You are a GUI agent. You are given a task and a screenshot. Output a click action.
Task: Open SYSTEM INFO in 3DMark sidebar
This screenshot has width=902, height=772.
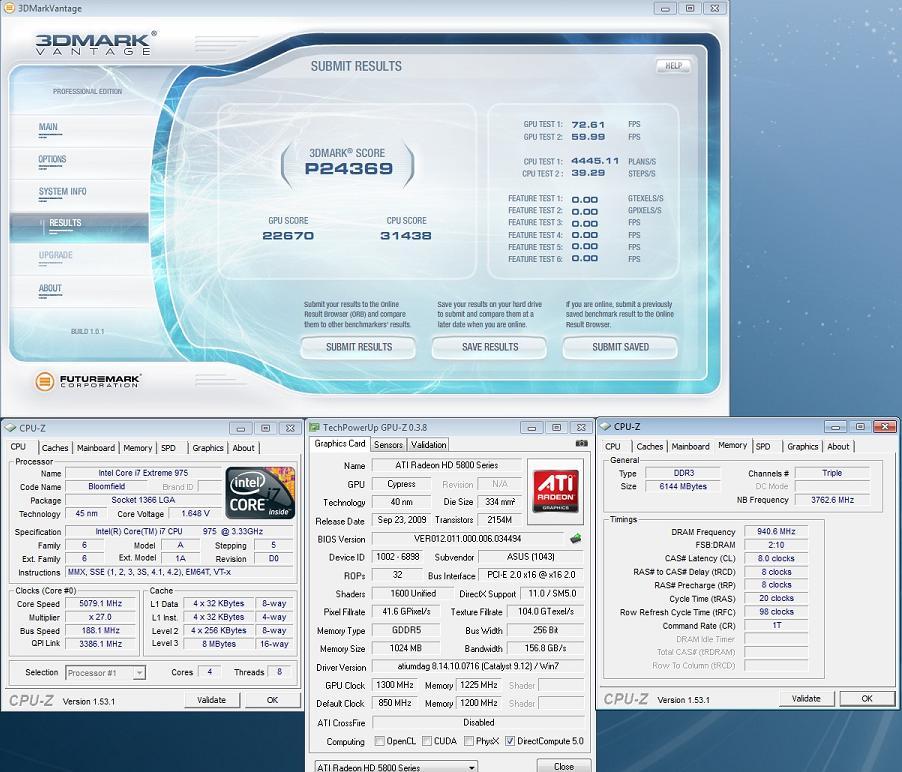coord(63,192)
